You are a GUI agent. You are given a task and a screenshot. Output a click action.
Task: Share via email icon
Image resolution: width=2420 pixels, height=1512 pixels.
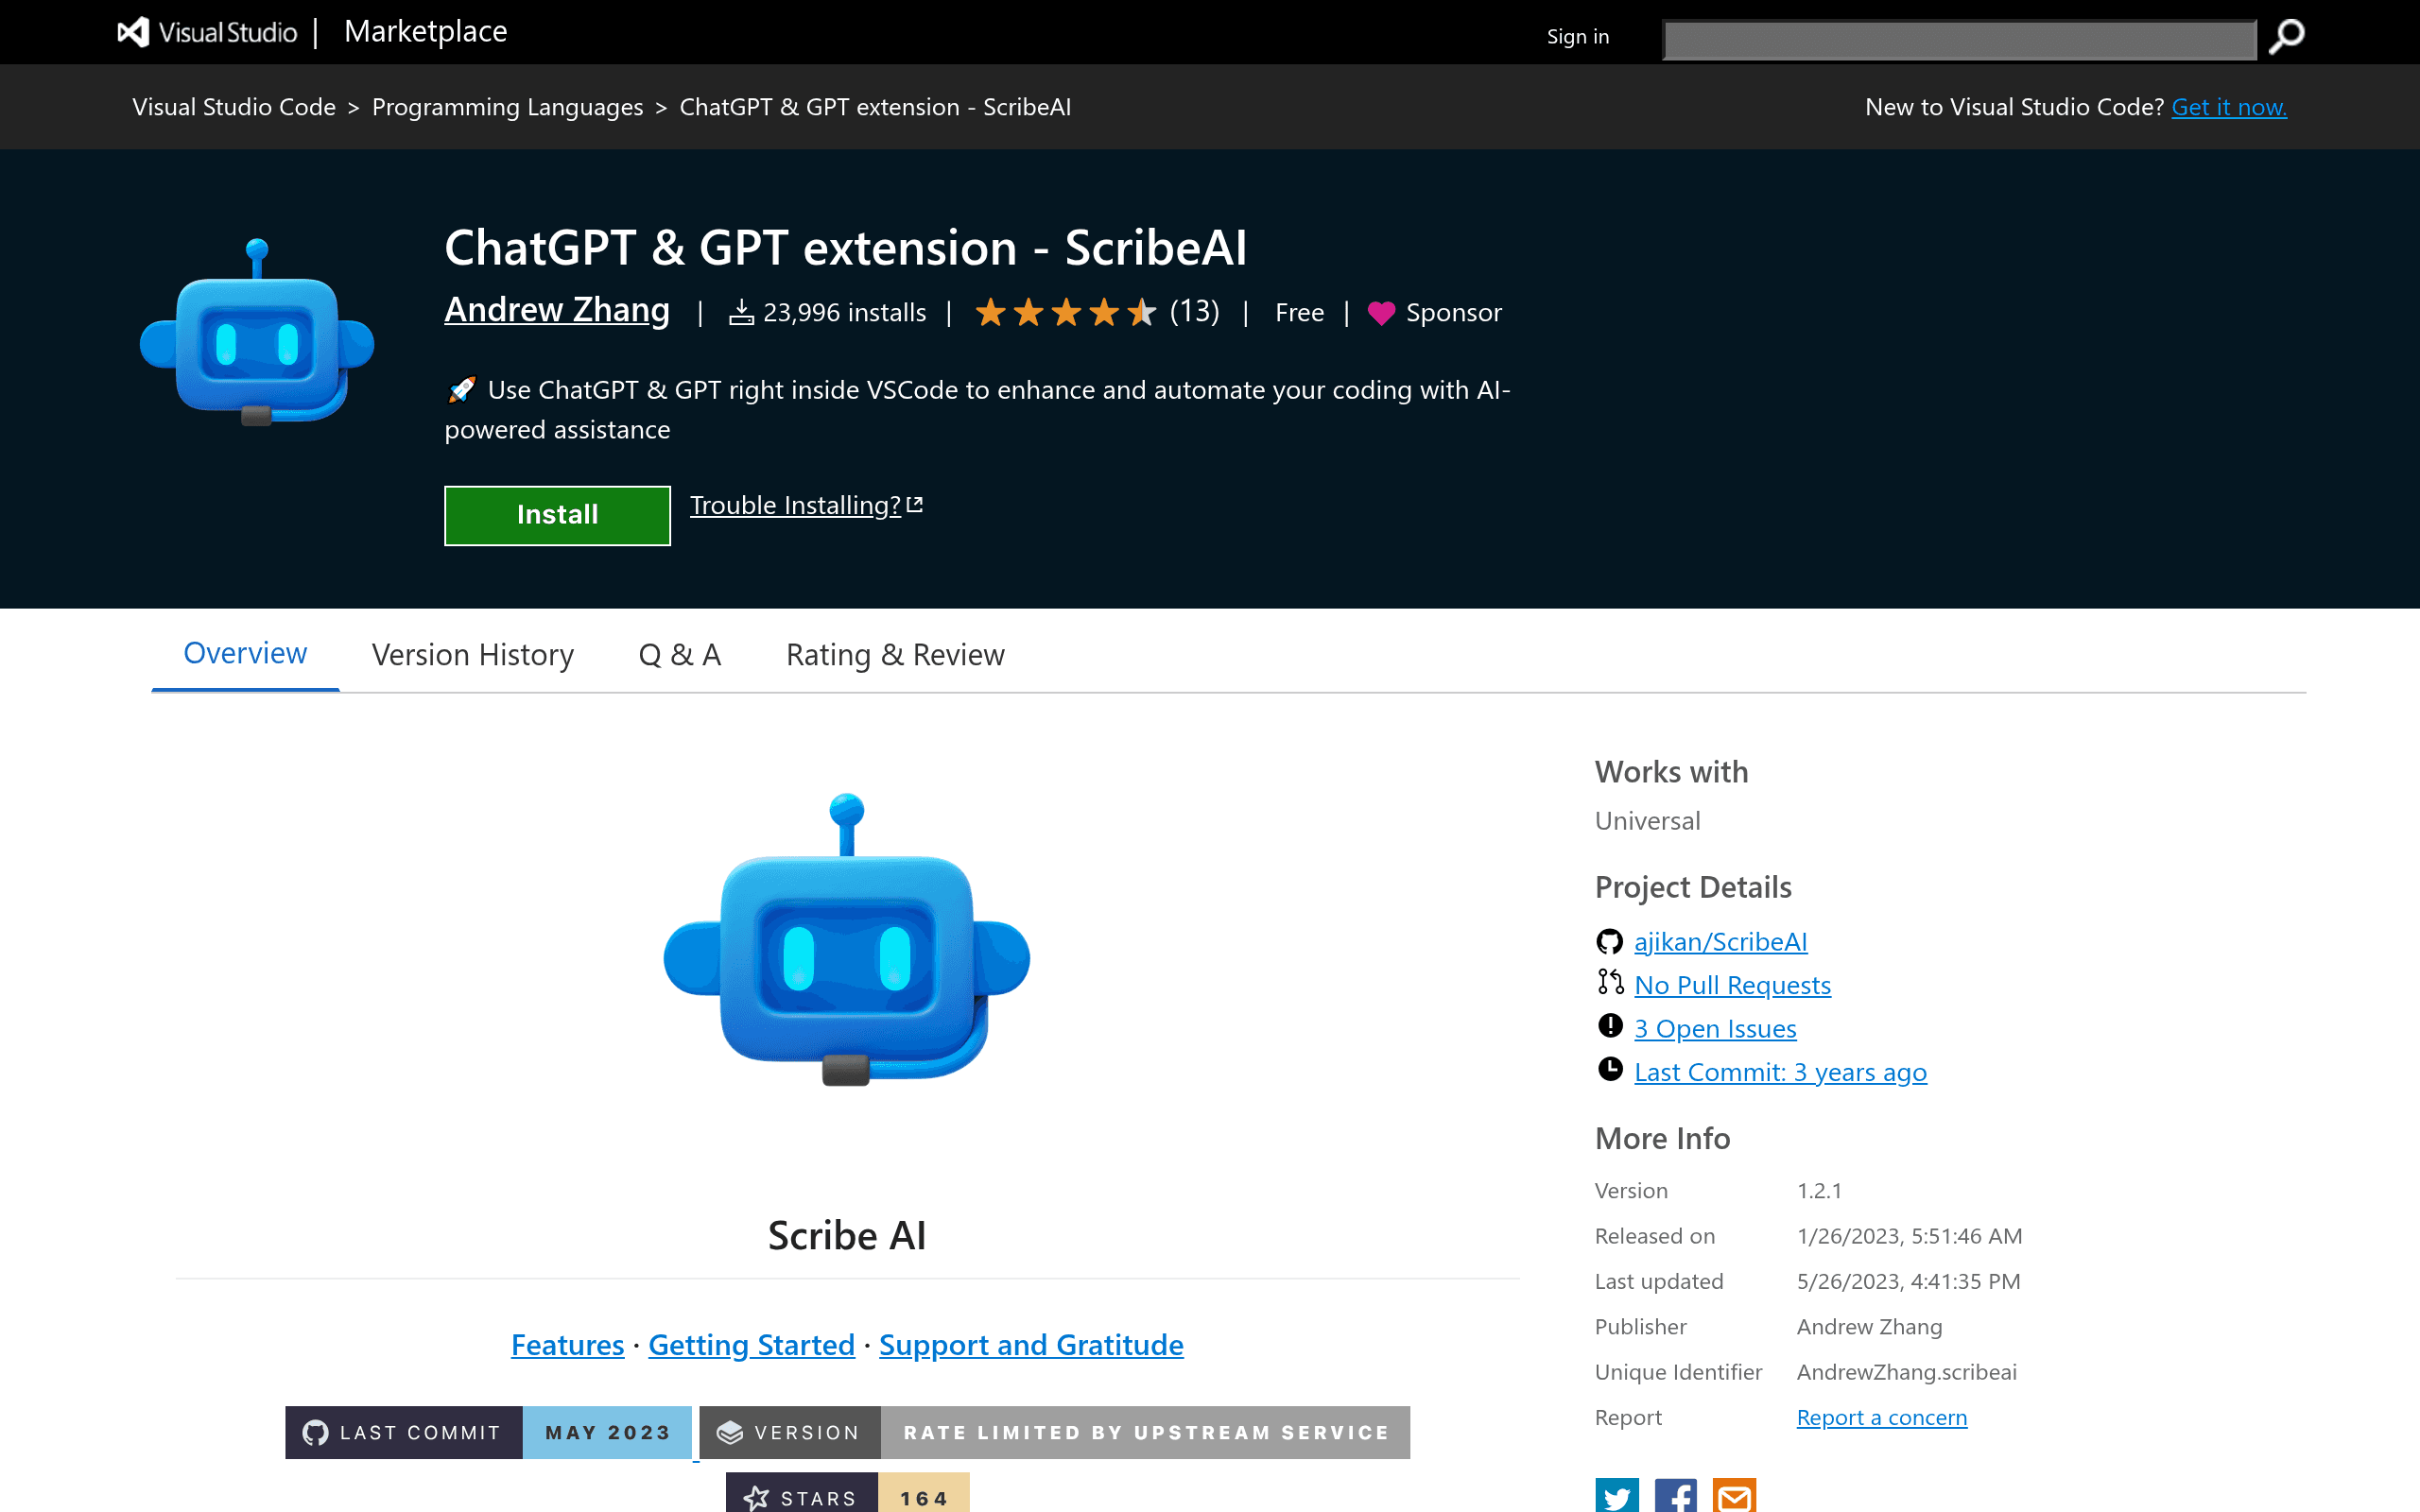(1735, 1495)
